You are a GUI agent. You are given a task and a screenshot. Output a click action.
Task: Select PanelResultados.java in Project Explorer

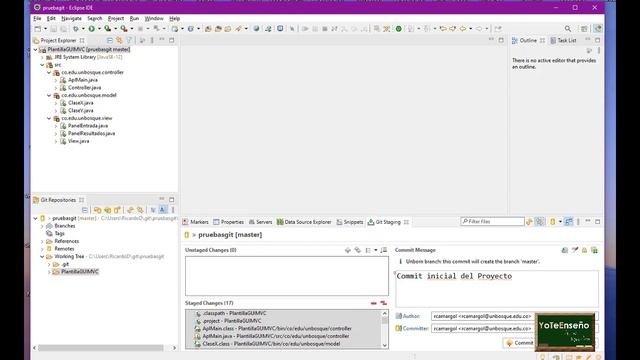pos(91,133)
